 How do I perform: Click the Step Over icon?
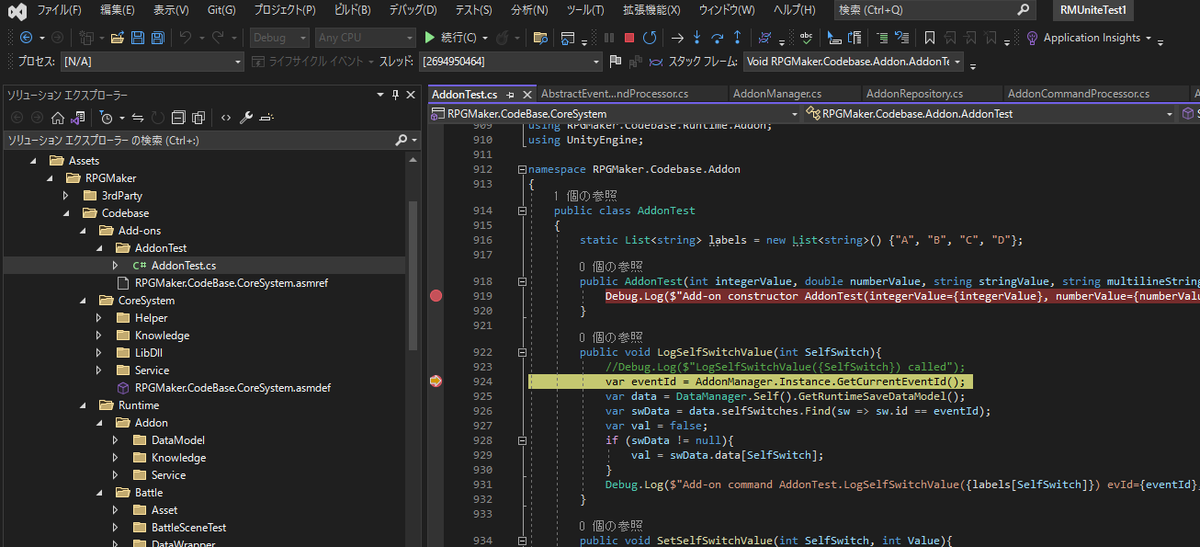pos(717,38)
